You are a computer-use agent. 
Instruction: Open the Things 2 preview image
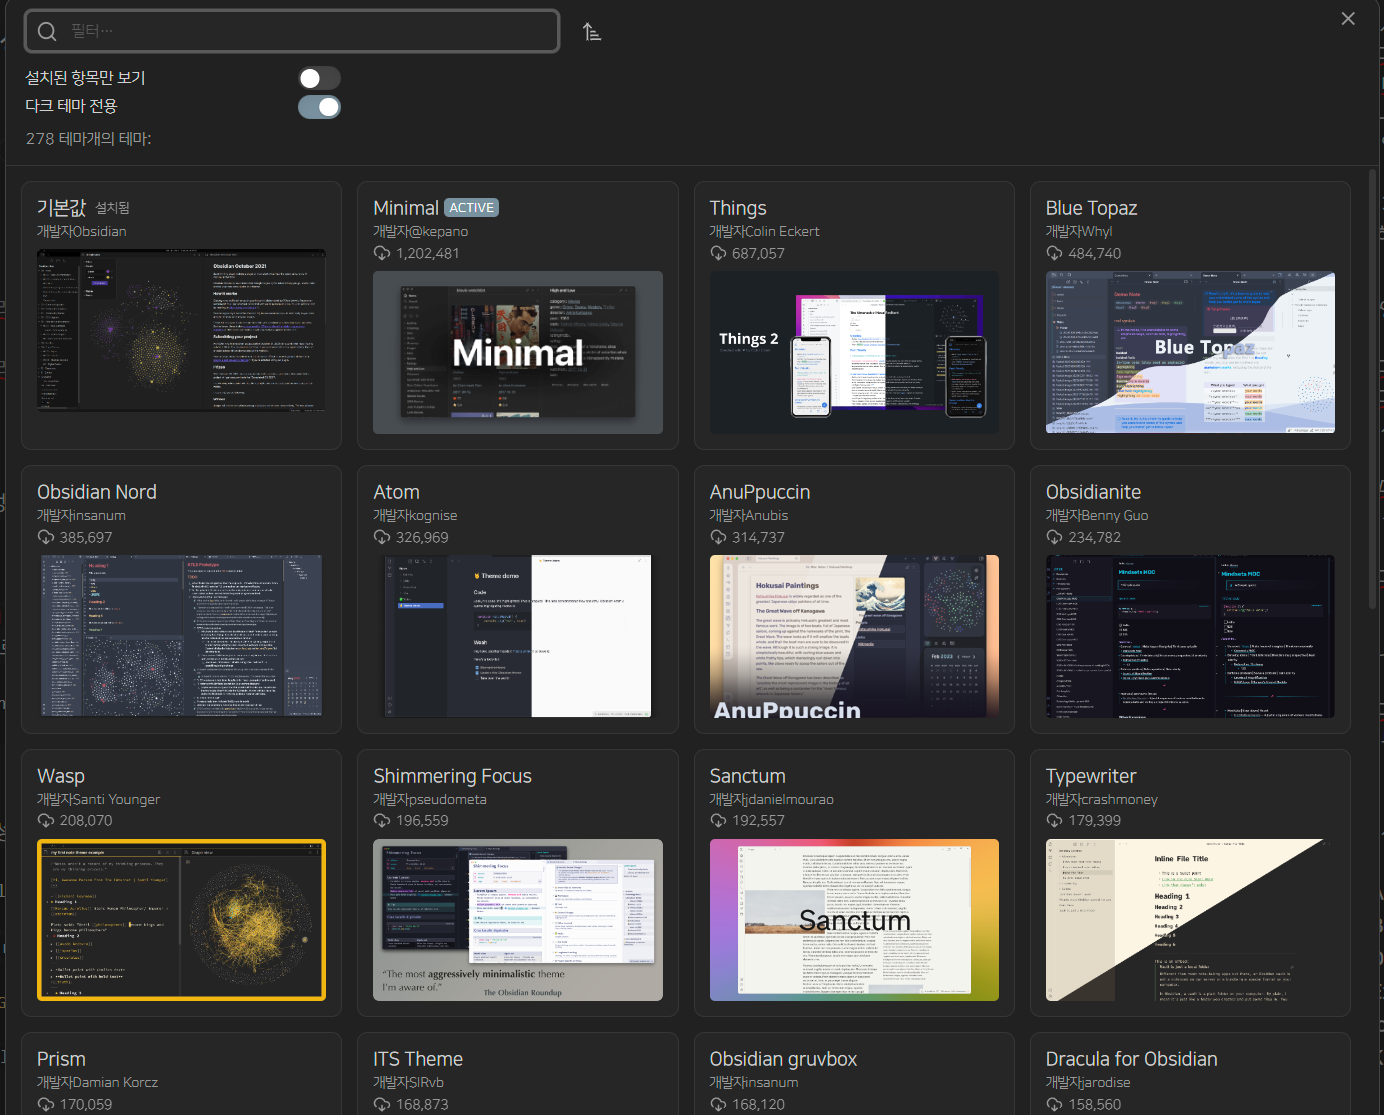[x=854, y=352]
